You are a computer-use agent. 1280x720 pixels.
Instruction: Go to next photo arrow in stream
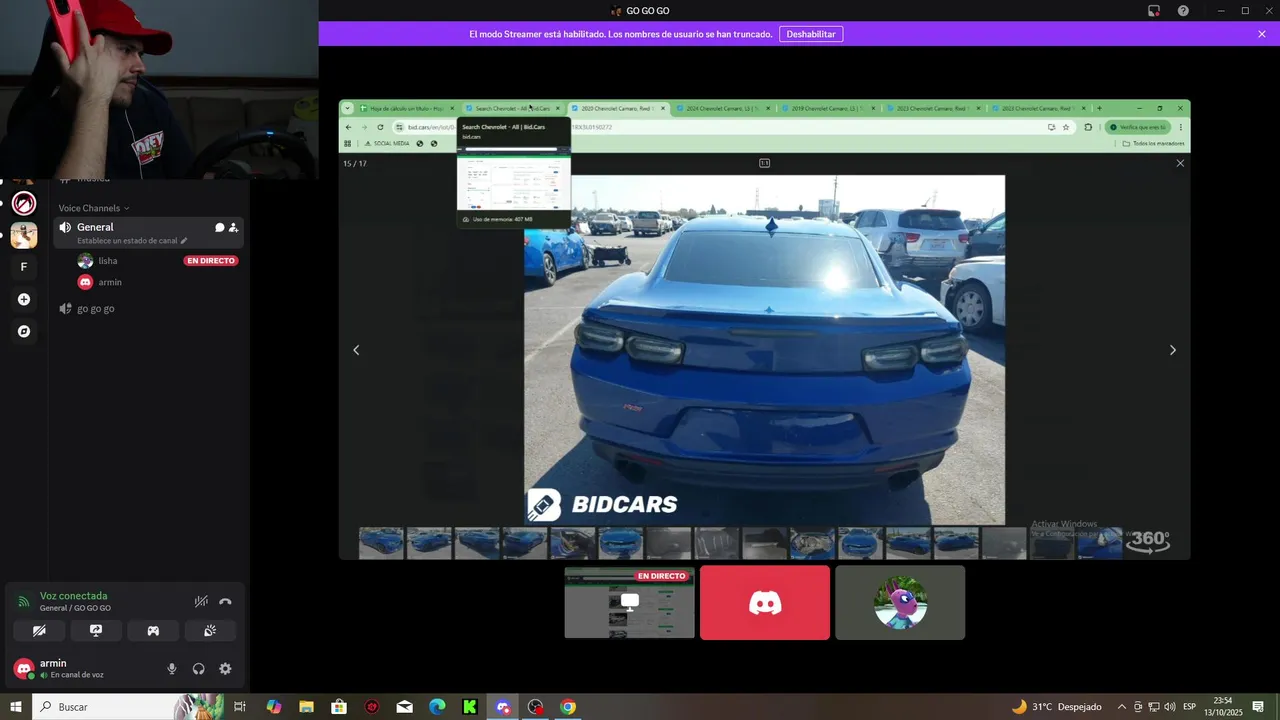pyautogui.click(x=1173, y=350)
